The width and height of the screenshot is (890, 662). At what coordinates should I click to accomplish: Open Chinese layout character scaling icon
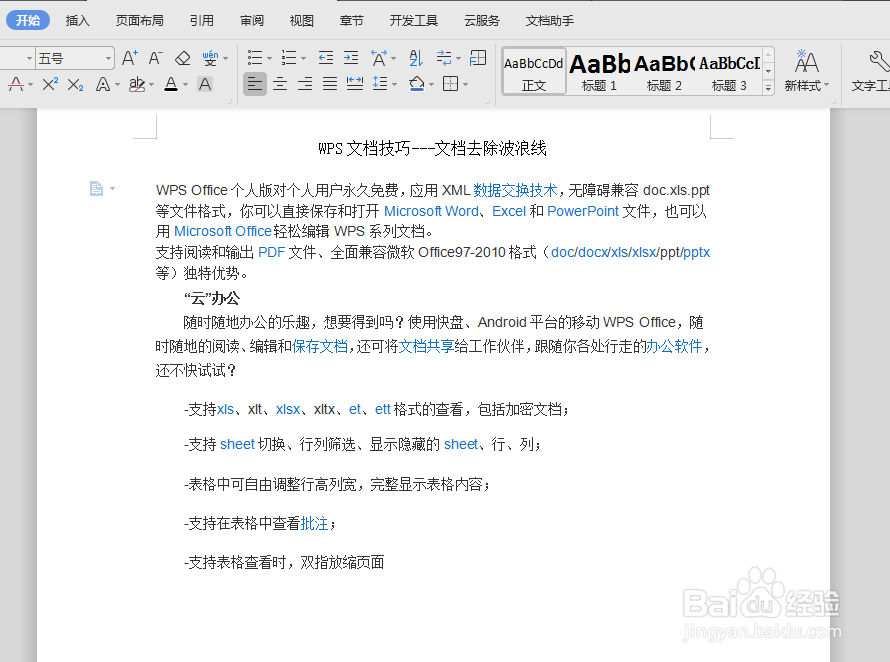coord(379,58)
